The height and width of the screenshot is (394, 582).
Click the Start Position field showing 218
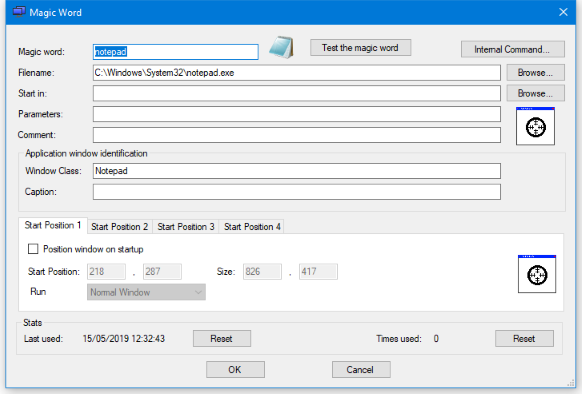(x=107, y=271)
